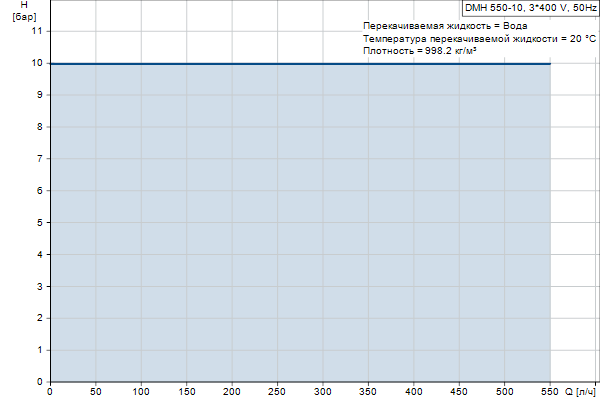This screenshot has height=400, width=600.
Task: Select the 1 tick on the pressure axis
Action: point(41,349)
